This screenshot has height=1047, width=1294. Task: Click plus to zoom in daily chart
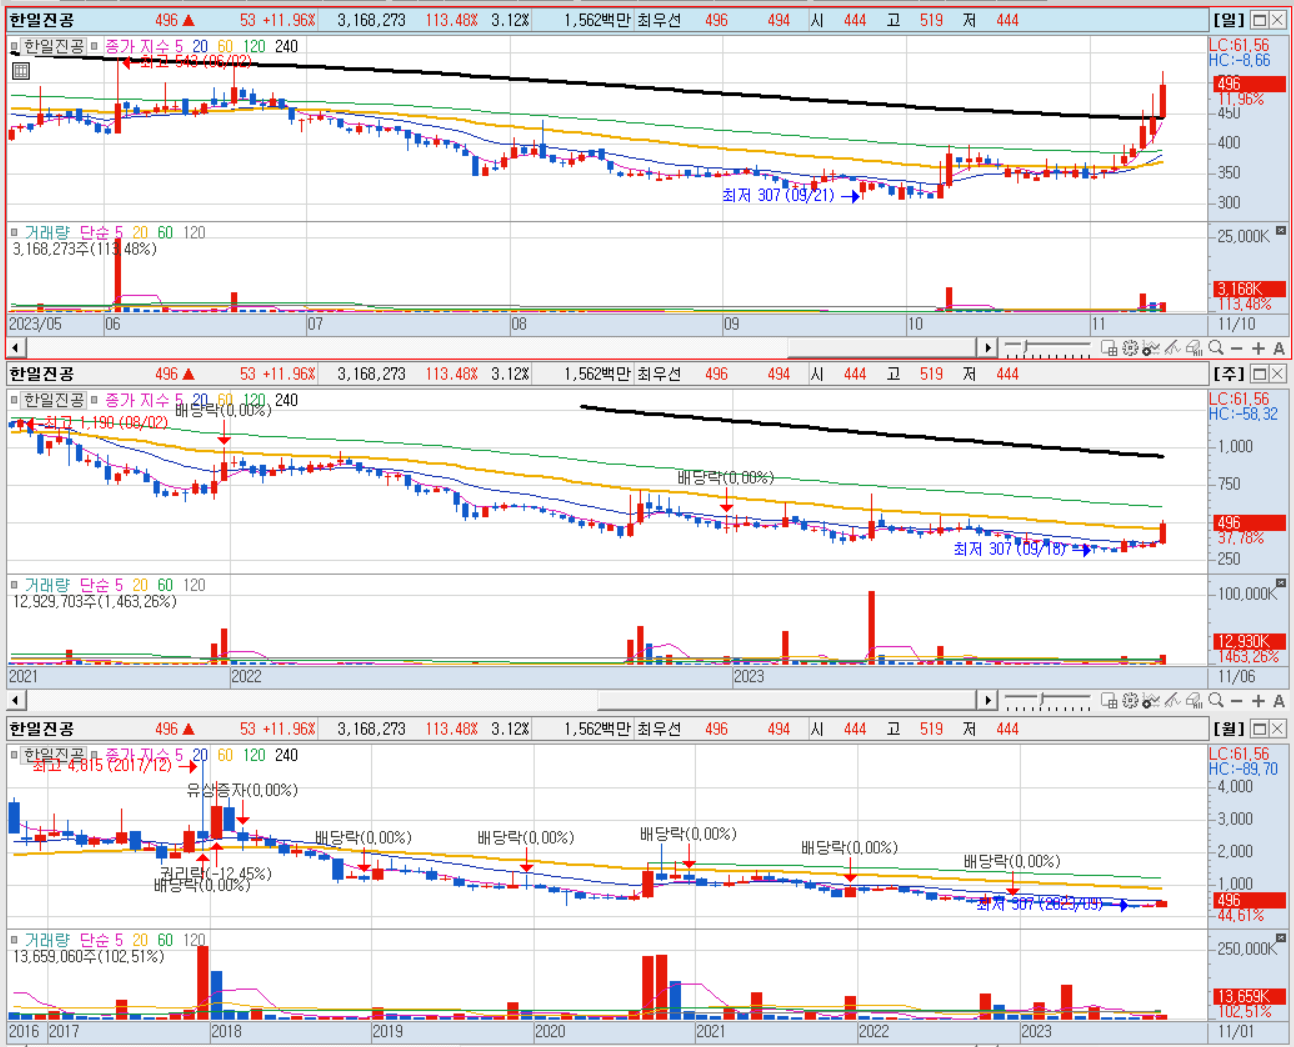pyautogui.click(x=1258, y=348)
